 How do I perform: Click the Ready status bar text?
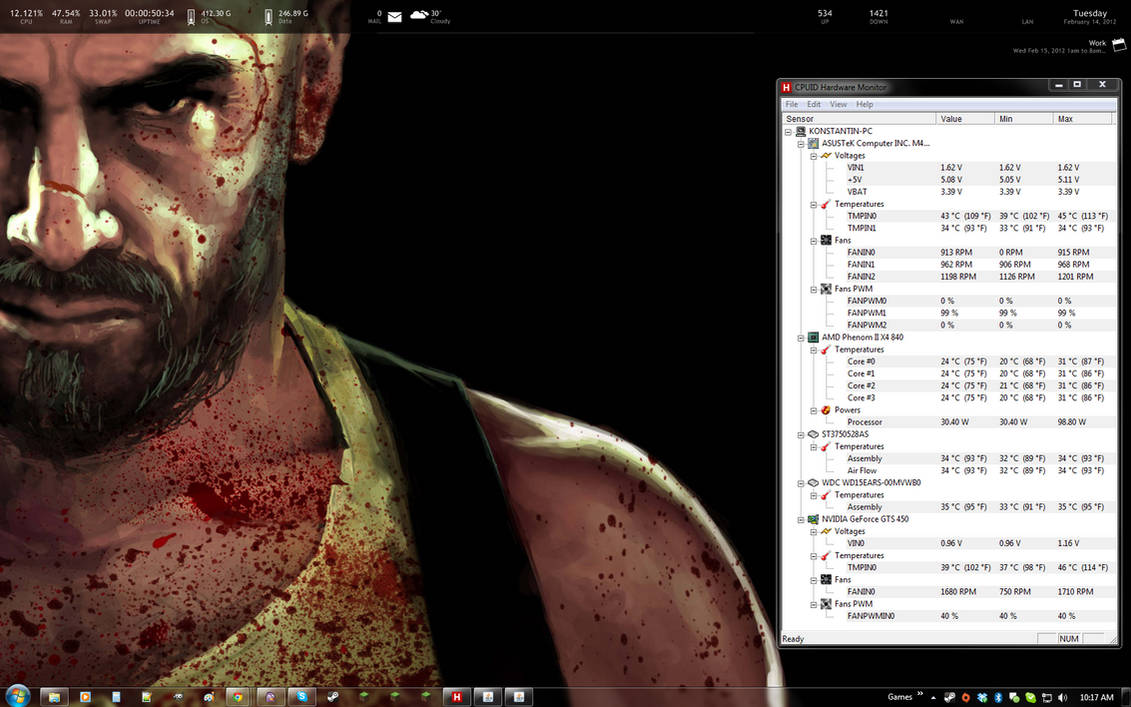click(793, 639)
